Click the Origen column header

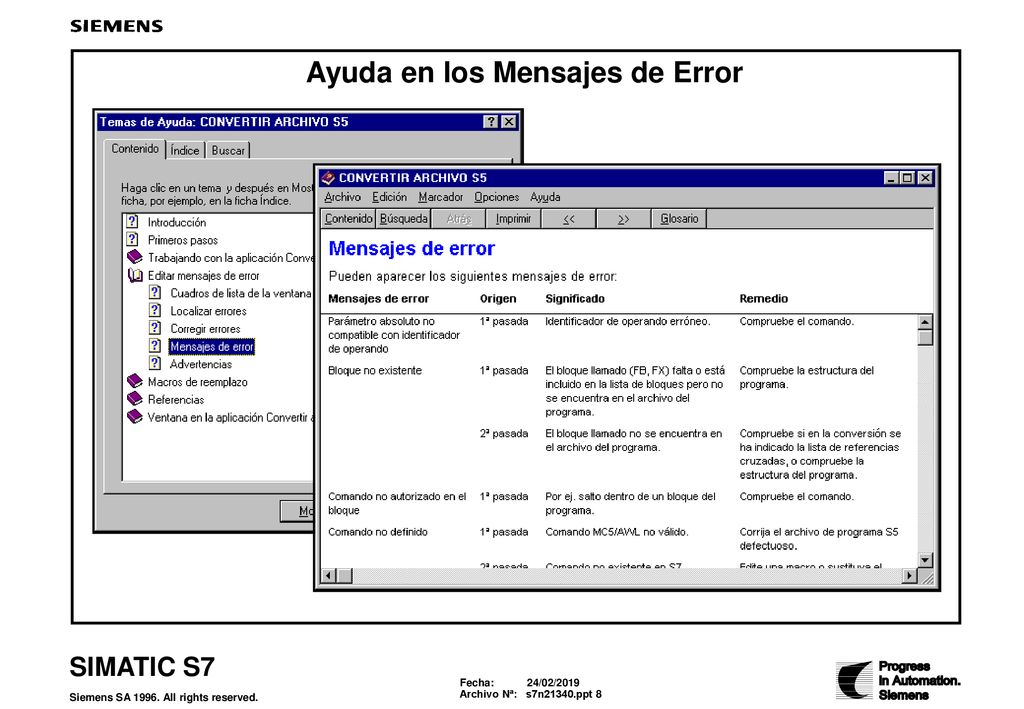[498, 298]
